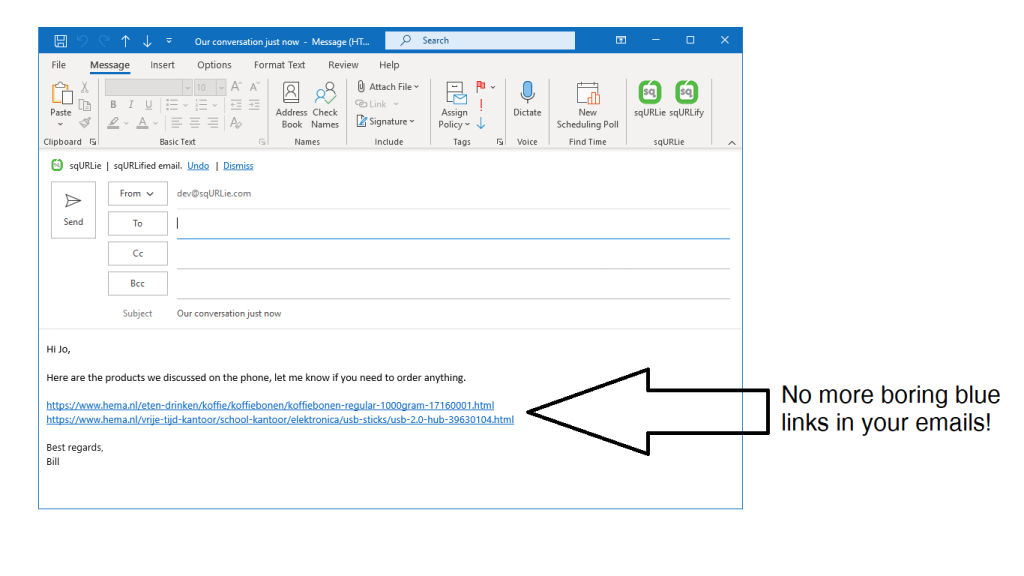Start Dictate voice input

pos(527,100)
